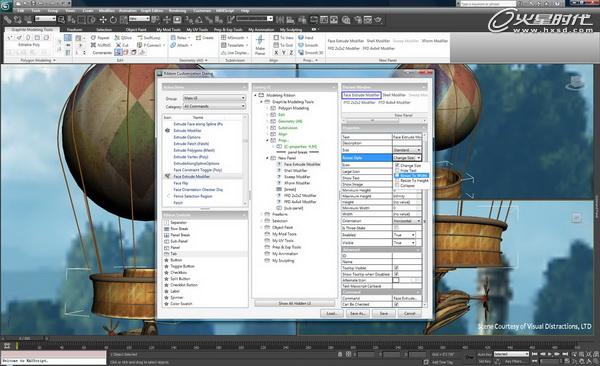Viewport: 600px width, 366px height.
Task: Check the Collapse option
Action: tap(397, 185)
